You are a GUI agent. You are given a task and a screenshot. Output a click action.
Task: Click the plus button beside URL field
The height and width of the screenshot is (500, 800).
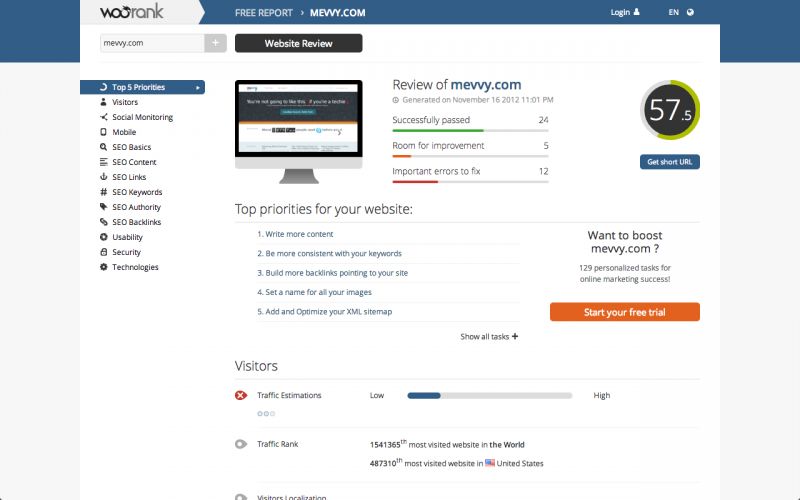[215, 43]
